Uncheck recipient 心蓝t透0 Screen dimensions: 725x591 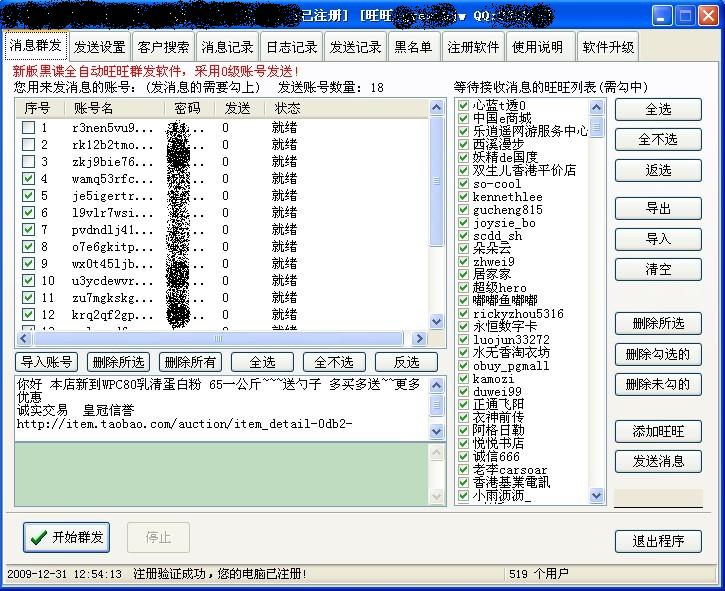tap(463, 105)
